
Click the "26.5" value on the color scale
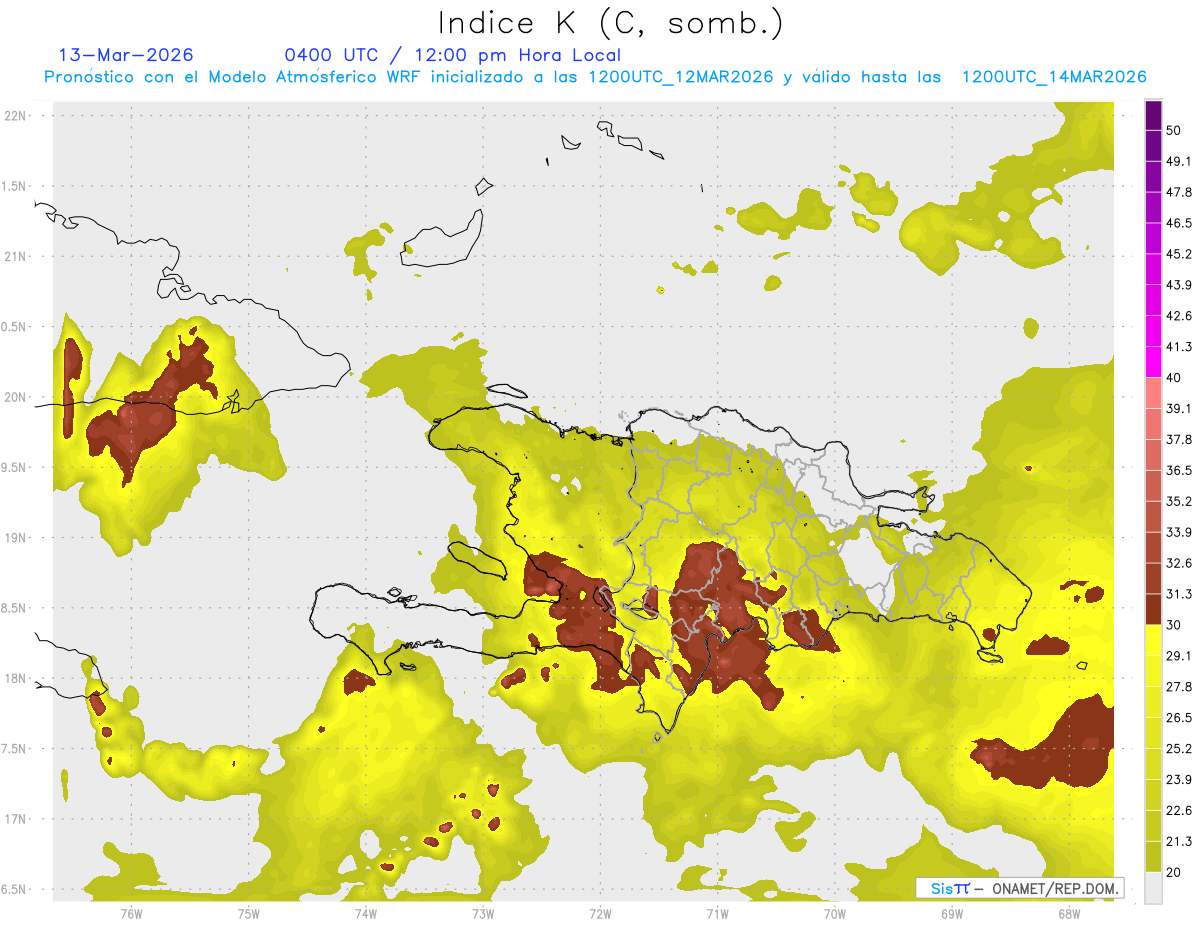point(1179,718)
